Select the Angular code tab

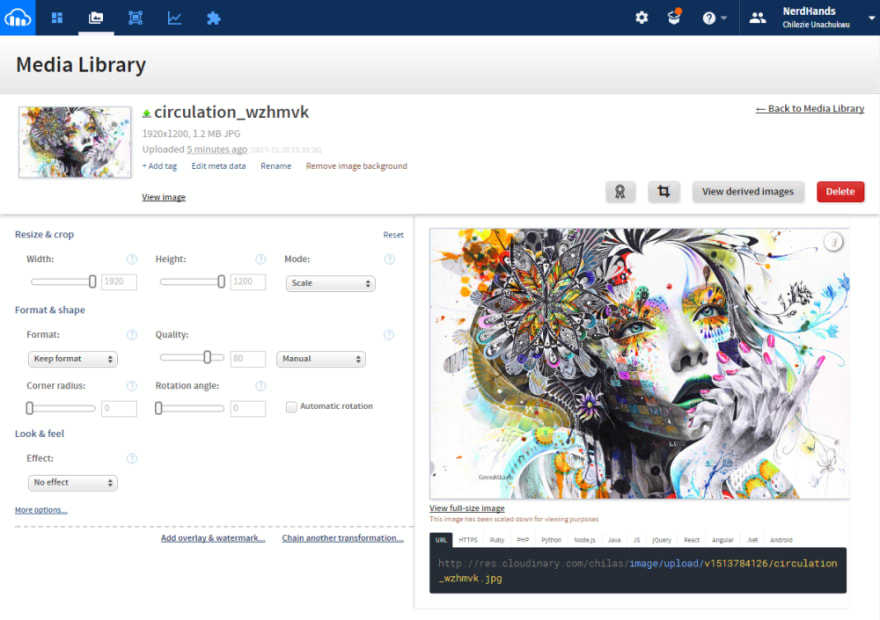(x=723, y=540)
